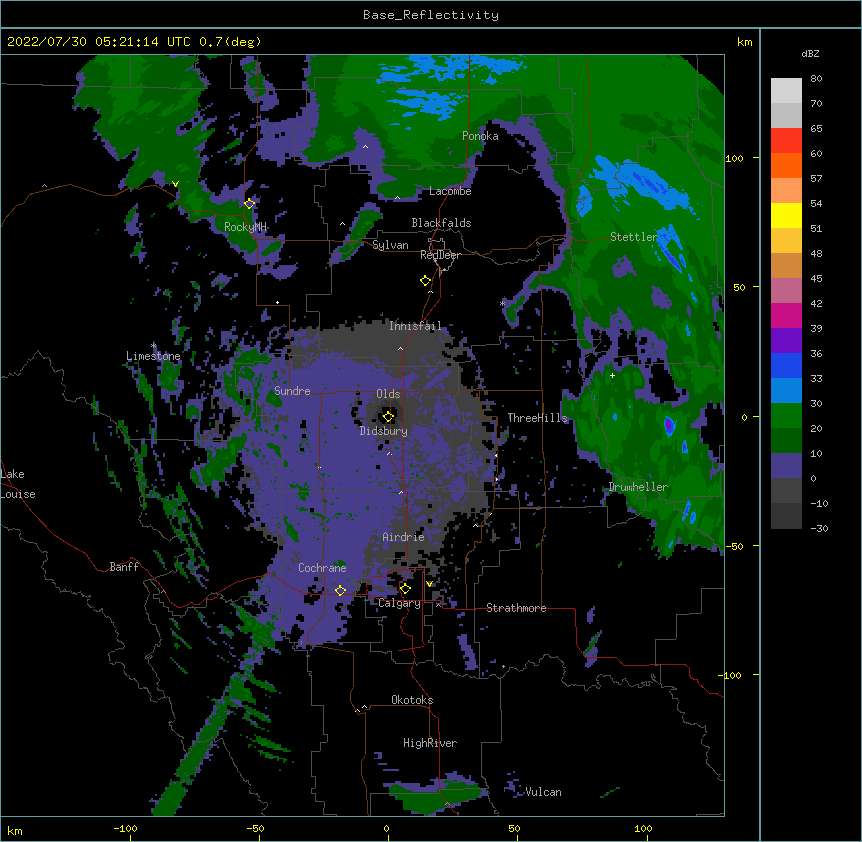
Task: Click the Vulcan label
Action: pyautogui.click(x=543, y=792)
